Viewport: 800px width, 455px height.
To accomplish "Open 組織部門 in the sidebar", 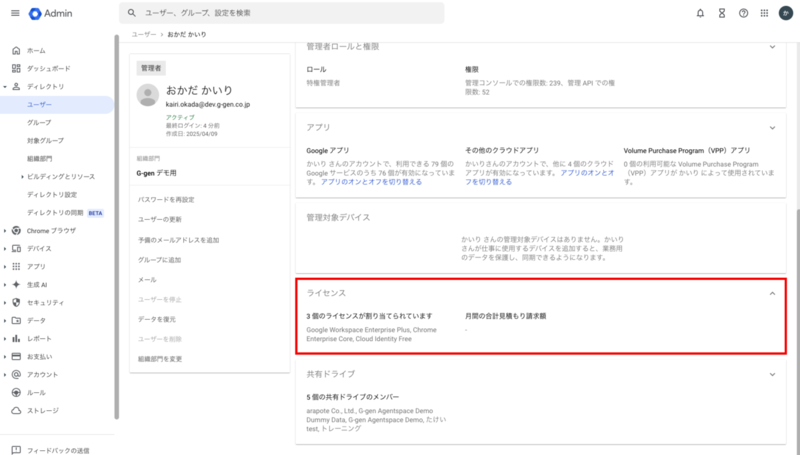I will pyautogui.click(x=39, y=159).
